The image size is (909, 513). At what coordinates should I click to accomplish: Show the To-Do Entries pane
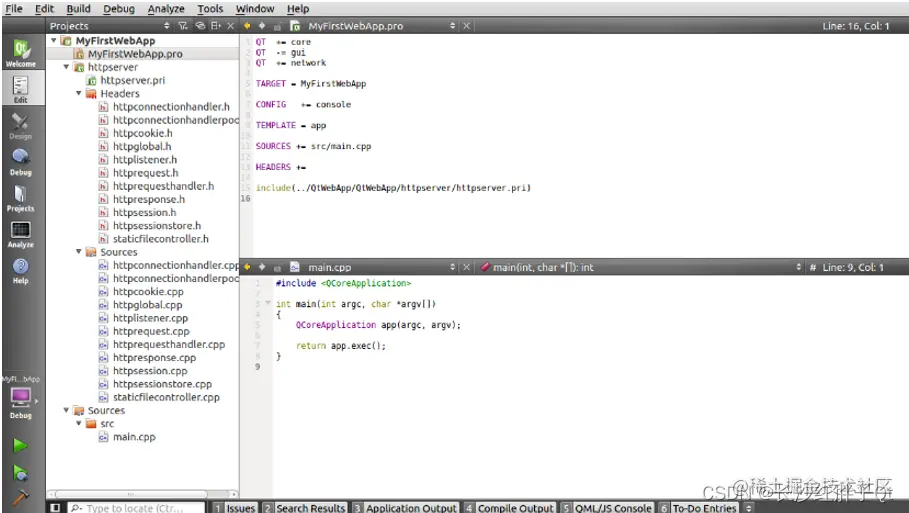(x=699, y=508)
